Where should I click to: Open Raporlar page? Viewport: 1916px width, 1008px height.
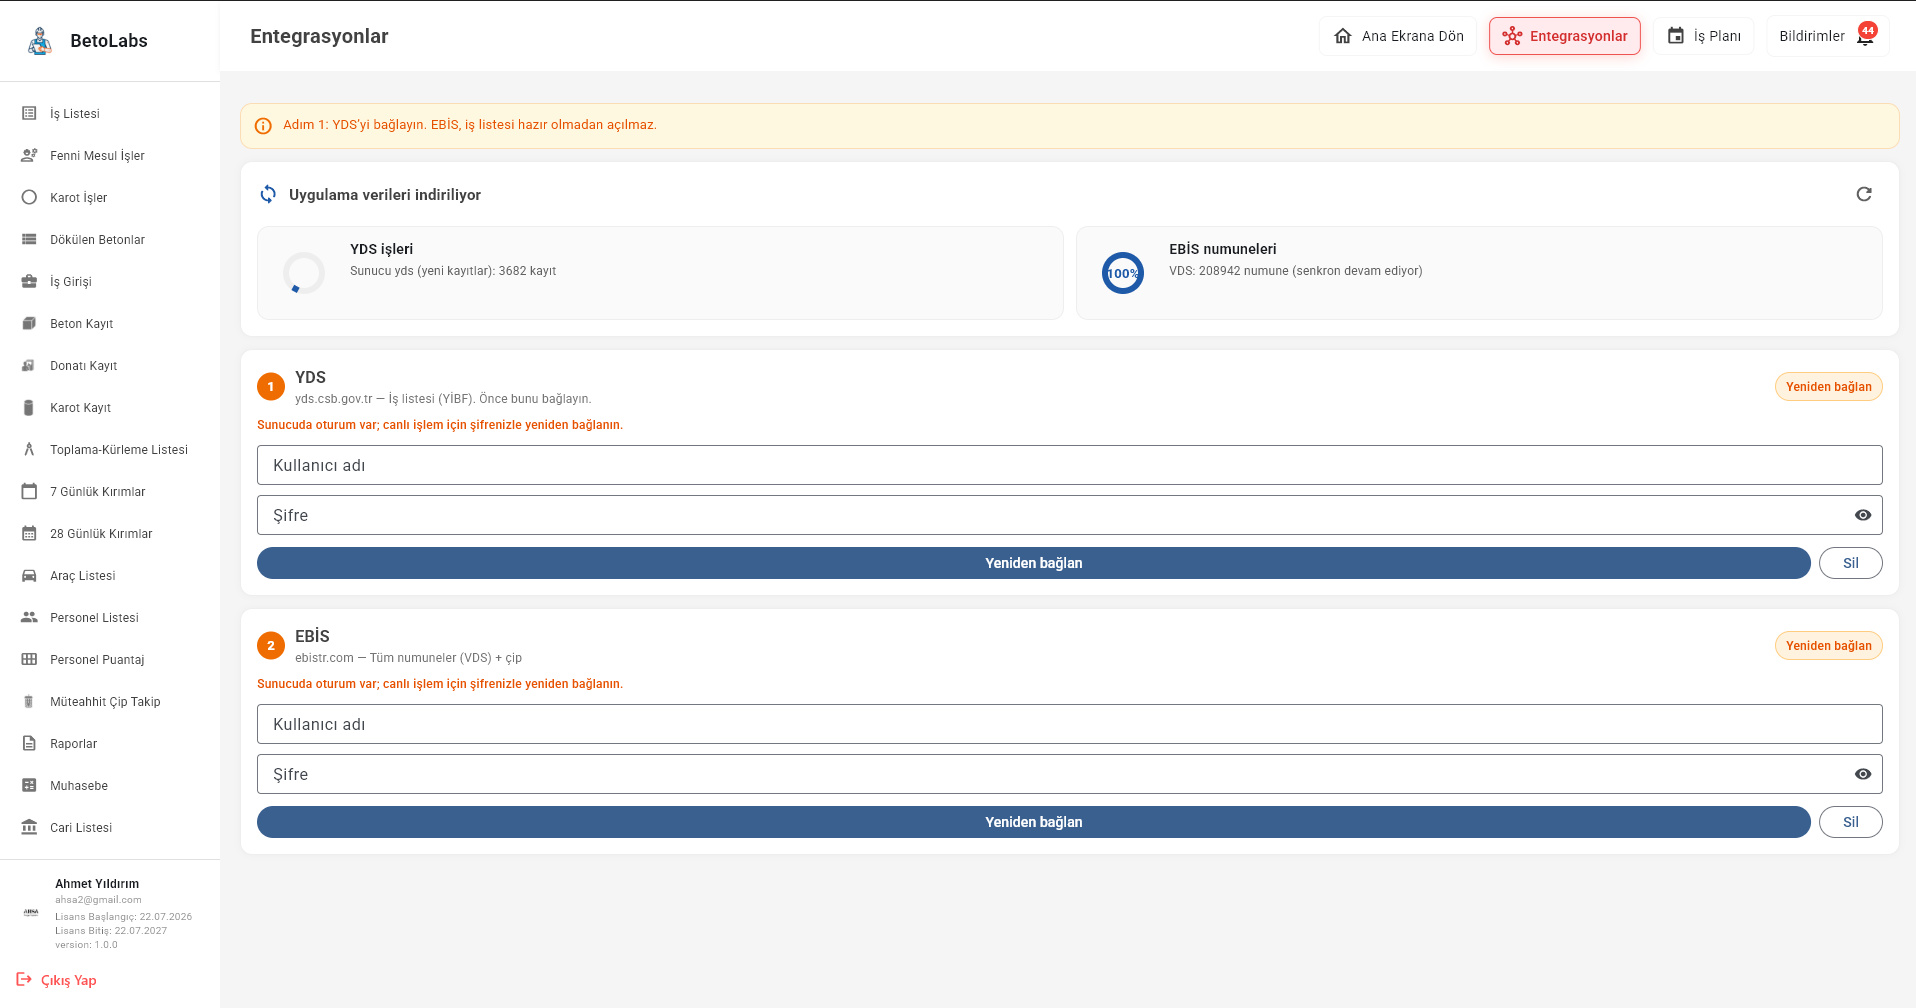pos(110,744)
